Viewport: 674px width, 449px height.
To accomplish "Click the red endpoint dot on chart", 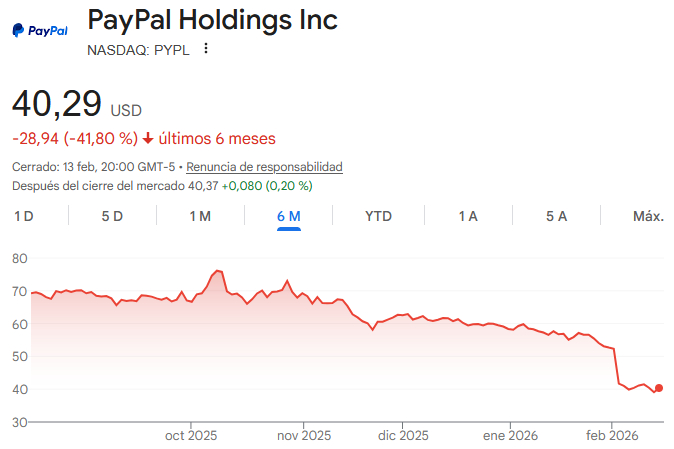I will [x=658, y=388].
